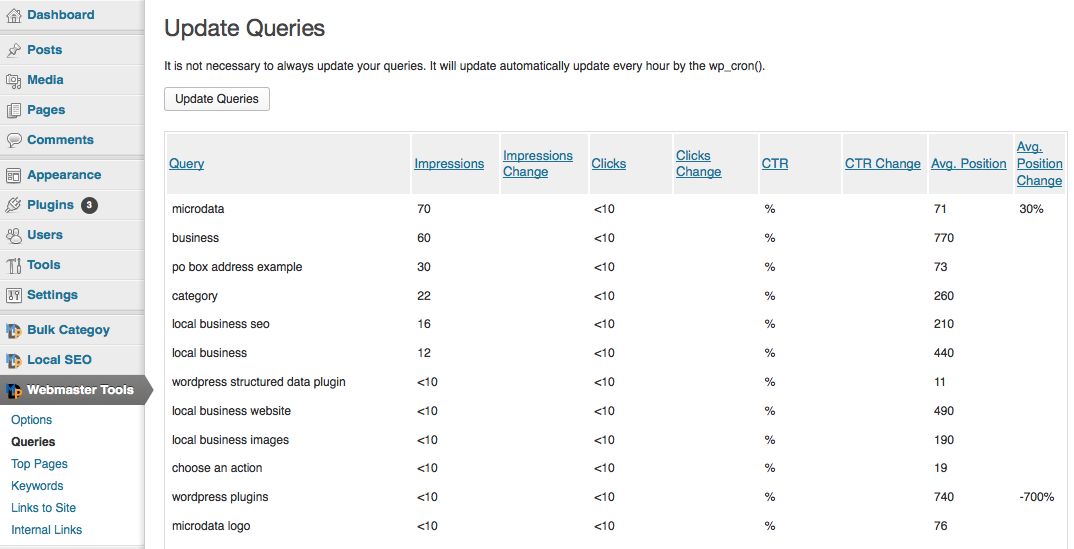The height and width of the screenshot is (549, 1074).
Task: Click the Posts pushpin icon
Action: pyautogui.click(x=14, y=51)
